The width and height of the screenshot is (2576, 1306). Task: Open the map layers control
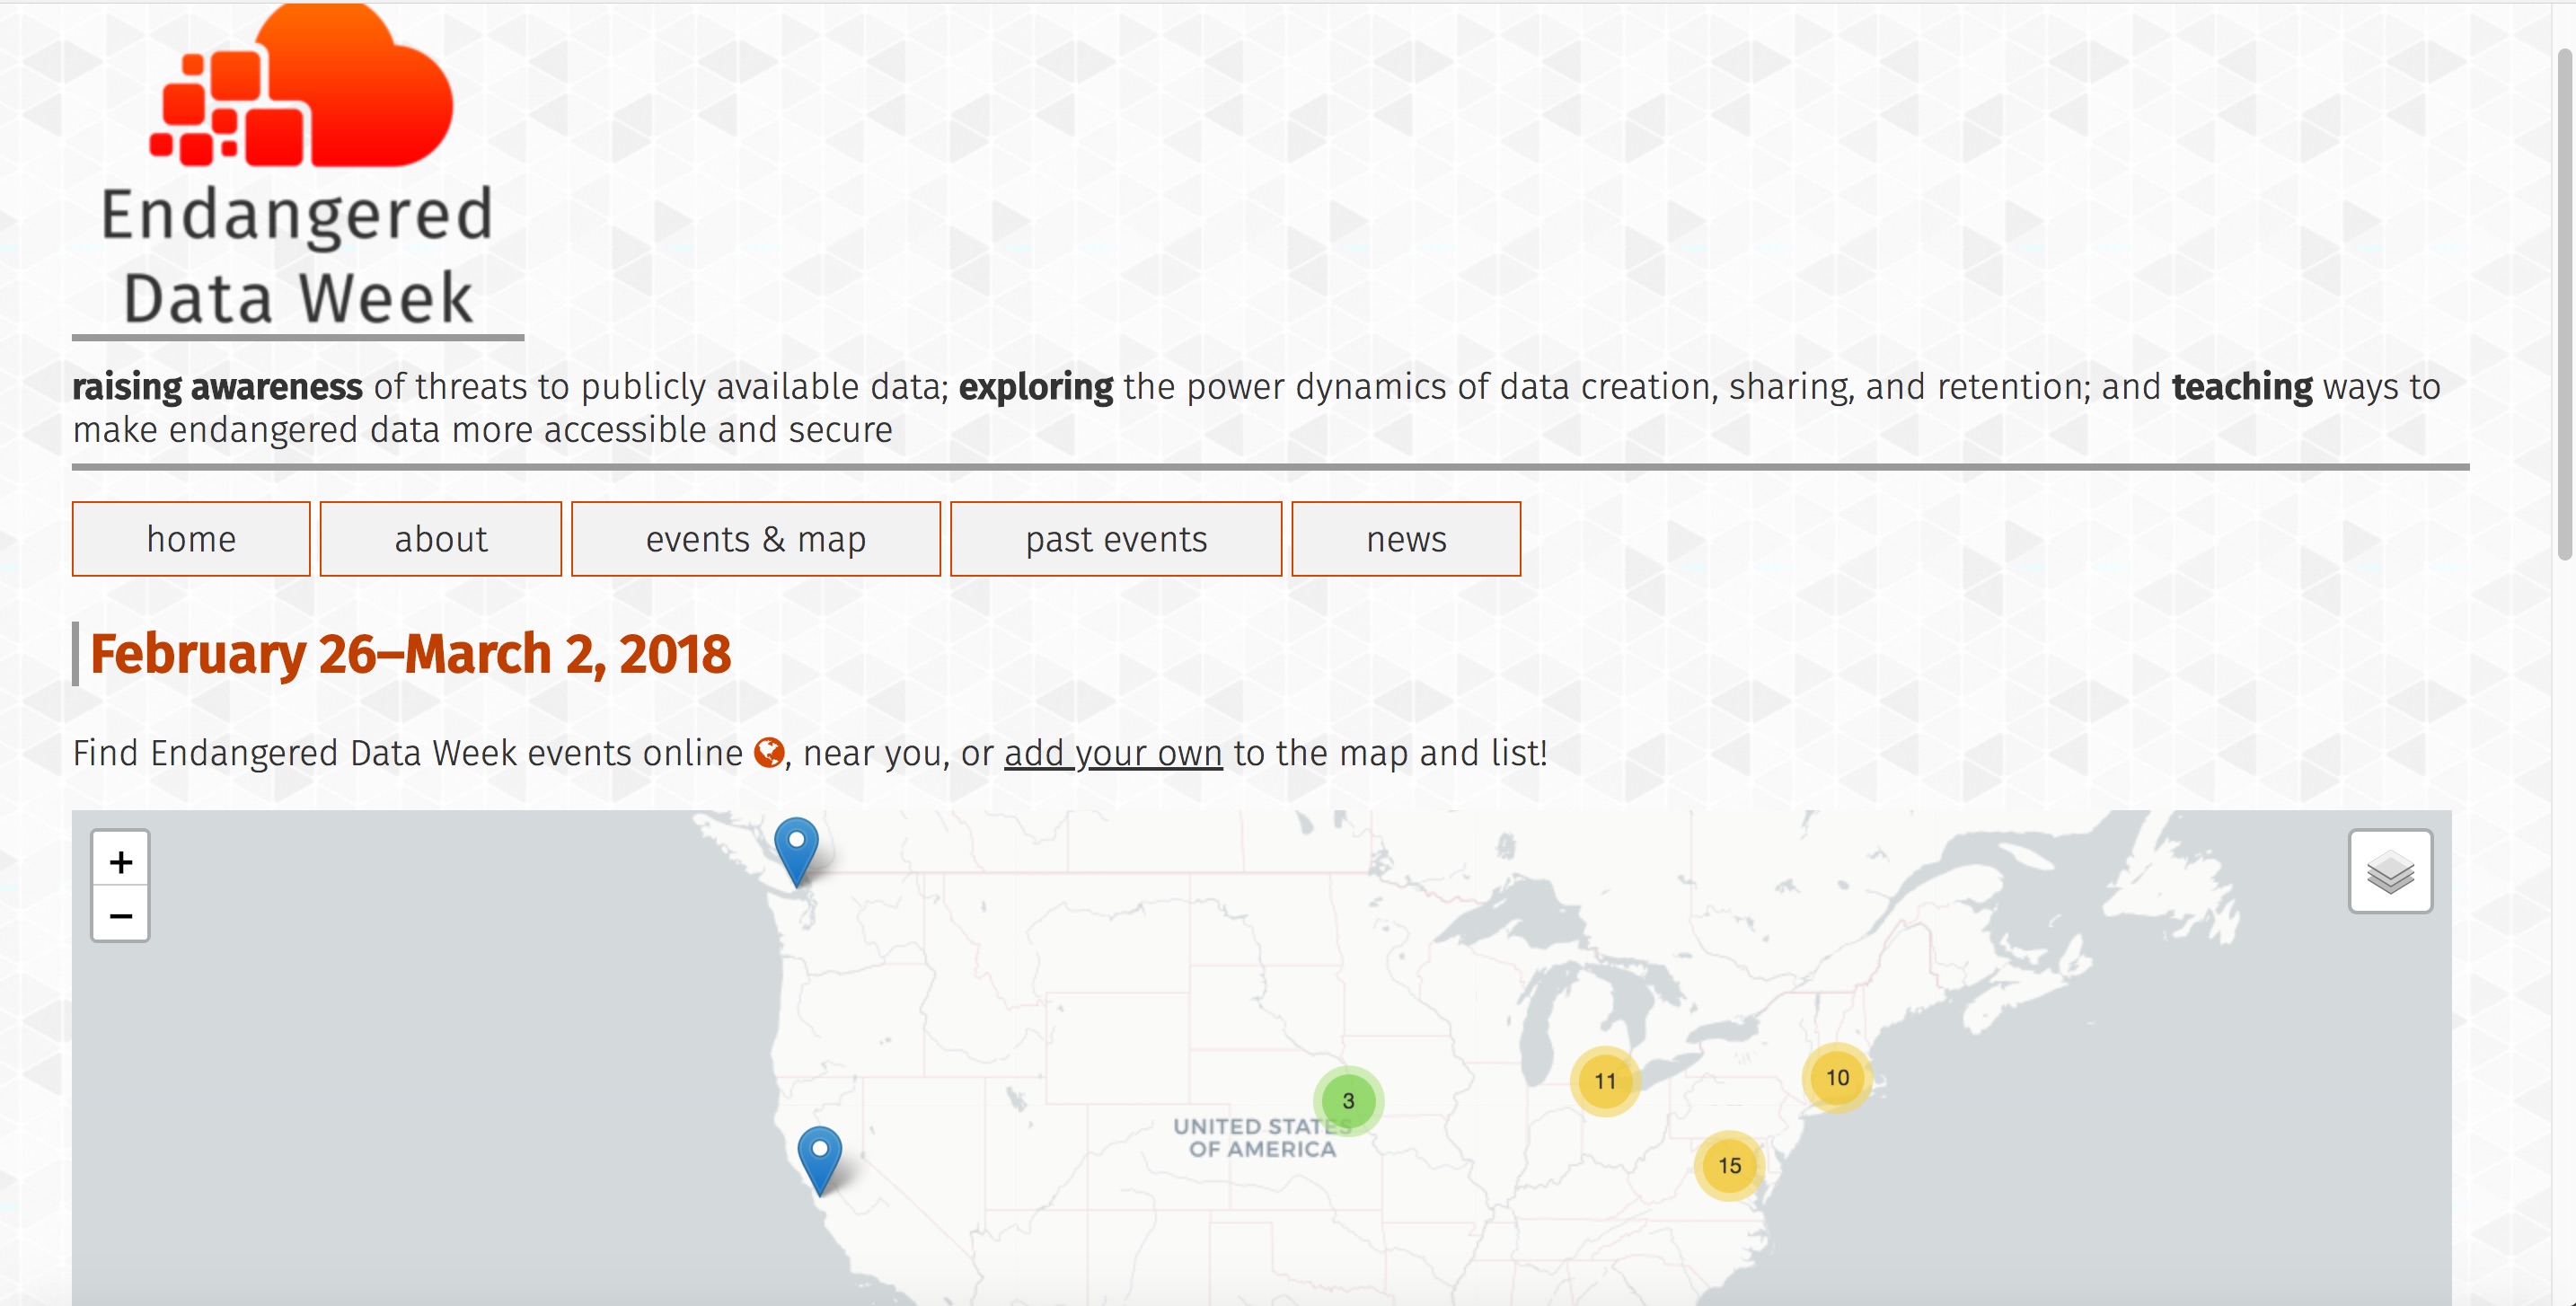point(2390,871)
